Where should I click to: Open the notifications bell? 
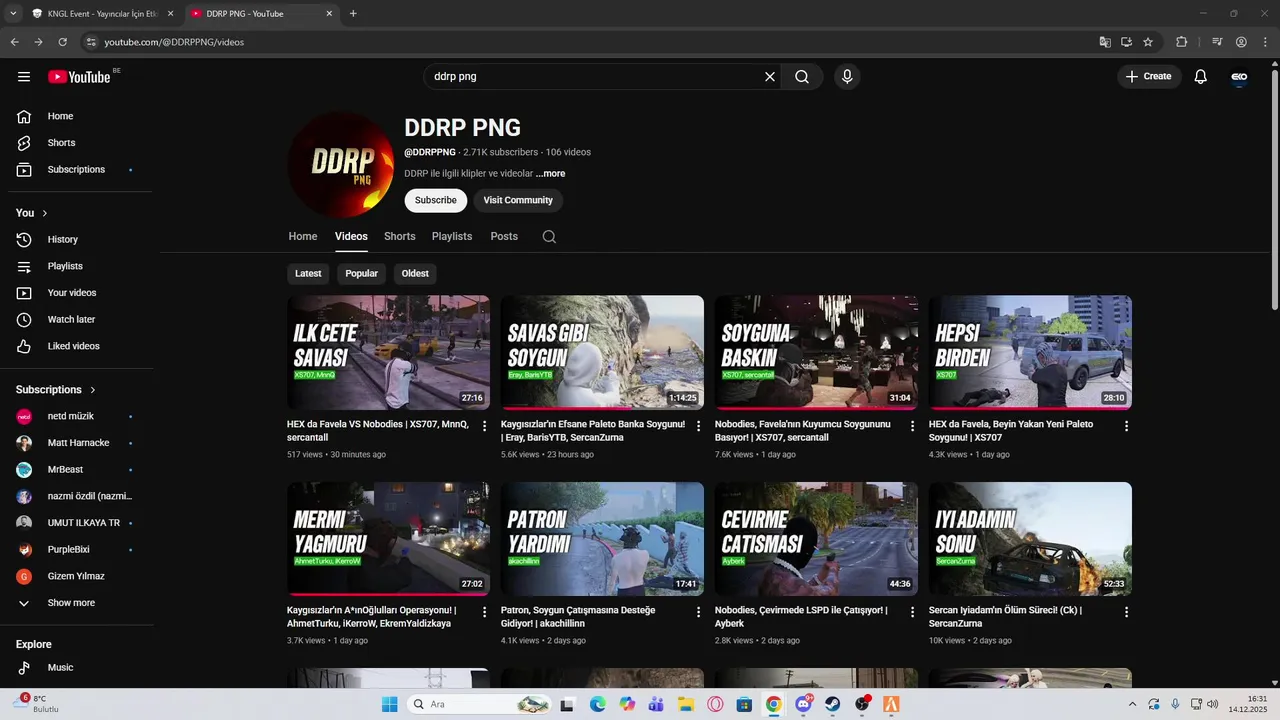[1201, 77]
